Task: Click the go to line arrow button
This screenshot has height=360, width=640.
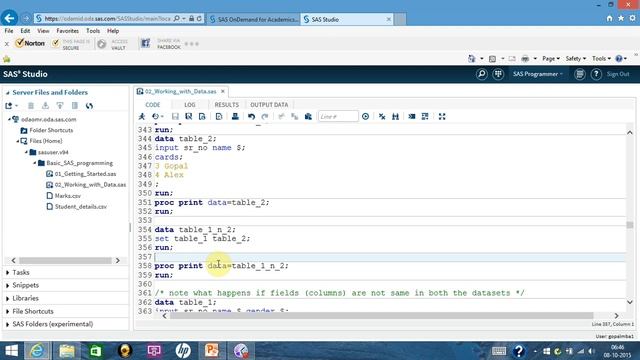Action: coord(365,117)
